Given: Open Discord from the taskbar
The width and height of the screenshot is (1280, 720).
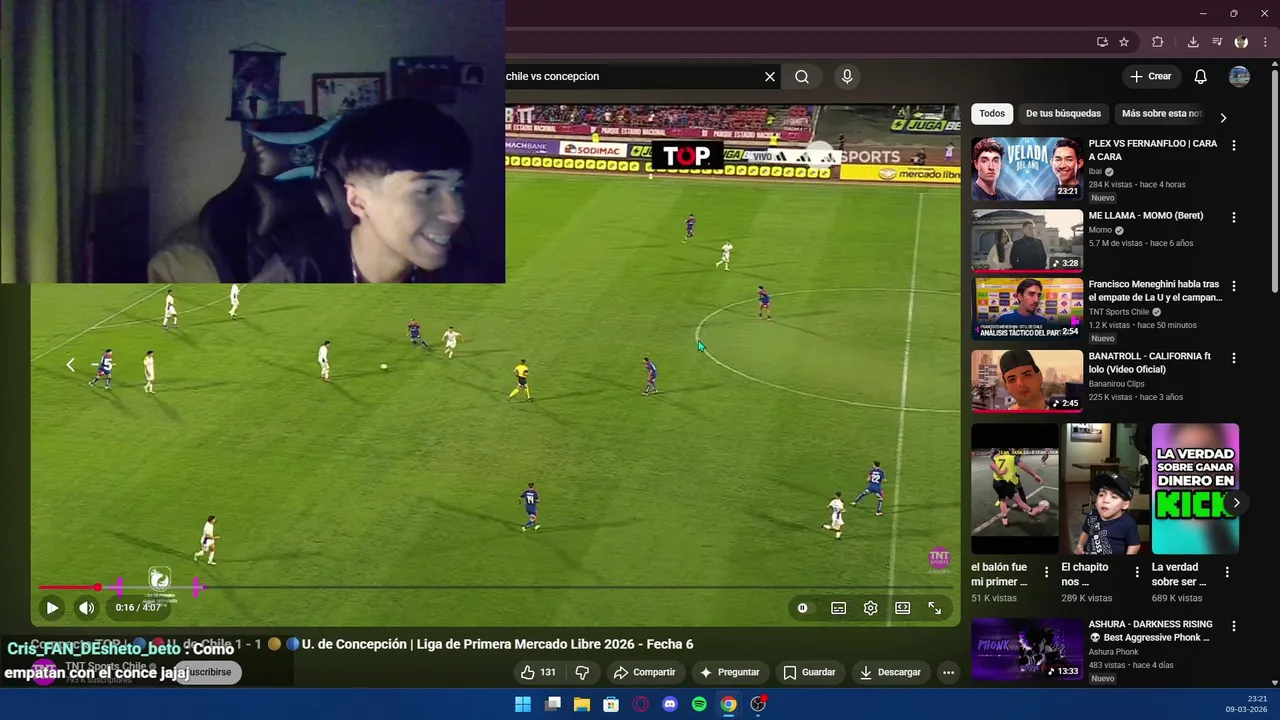Looking at the screenshot, I should click(670, 704).
